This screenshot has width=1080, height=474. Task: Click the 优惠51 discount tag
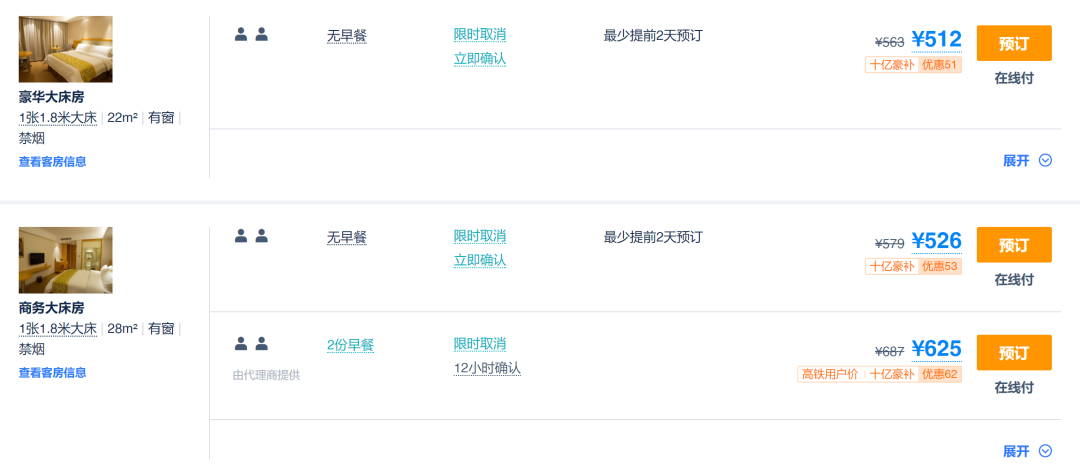940,65
